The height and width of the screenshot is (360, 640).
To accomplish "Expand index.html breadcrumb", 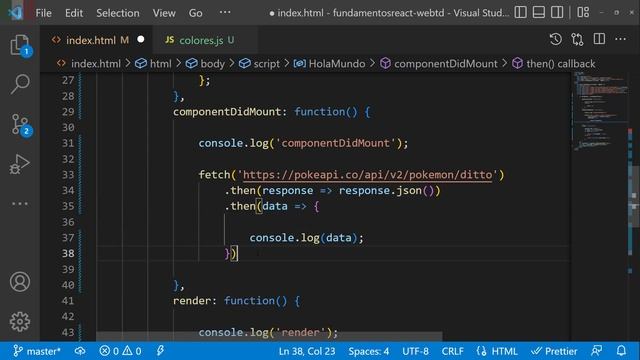I will [x=89, y=64].
